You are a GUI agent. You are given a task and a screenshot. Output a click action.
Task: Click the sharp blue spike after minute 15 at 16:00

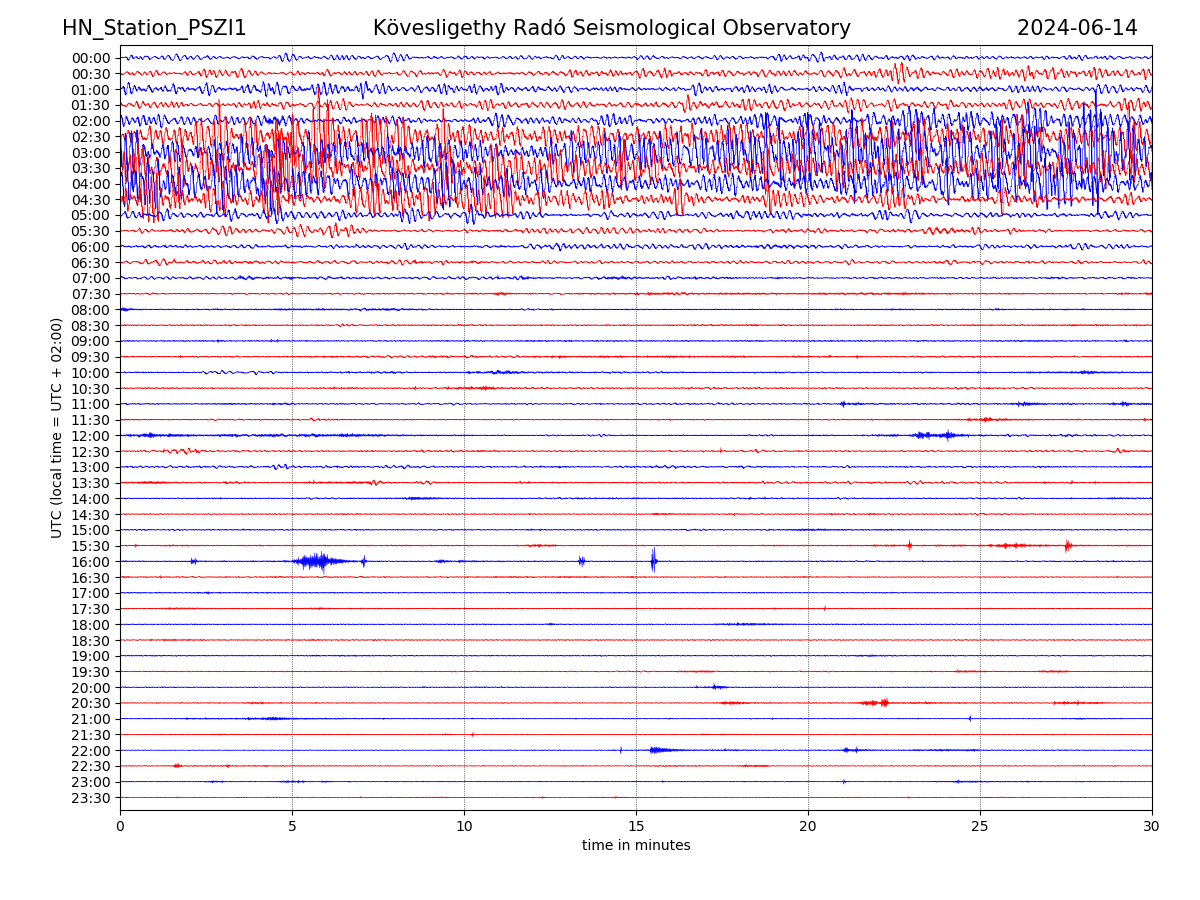pyautogui.click(x=653, y=560)
